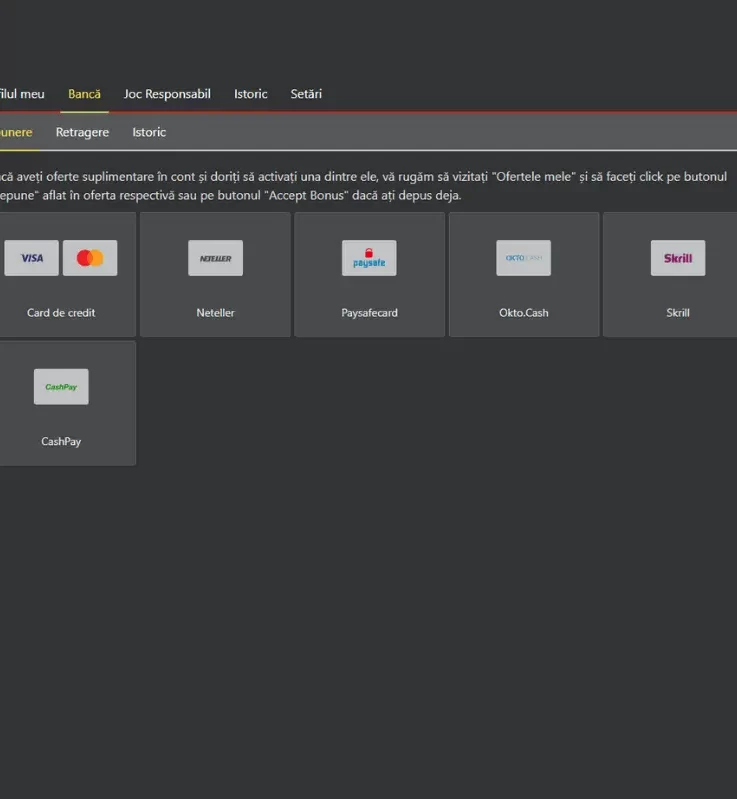Open the Bancă tab
This screenshot has height=799, width=737.
pos(84,94)
